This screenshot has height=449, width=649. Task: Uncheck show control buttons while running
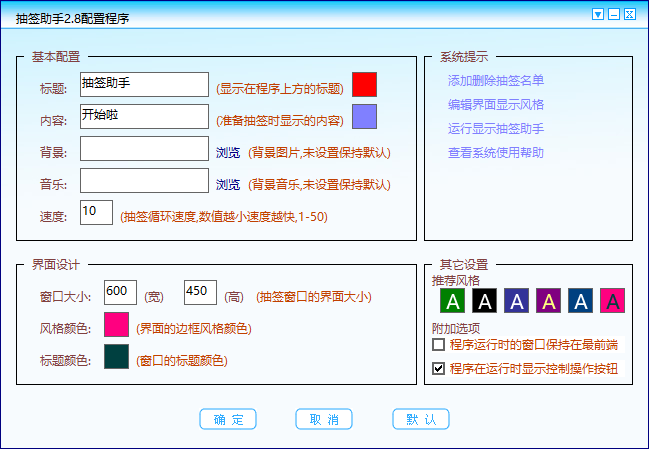[438, 368]
